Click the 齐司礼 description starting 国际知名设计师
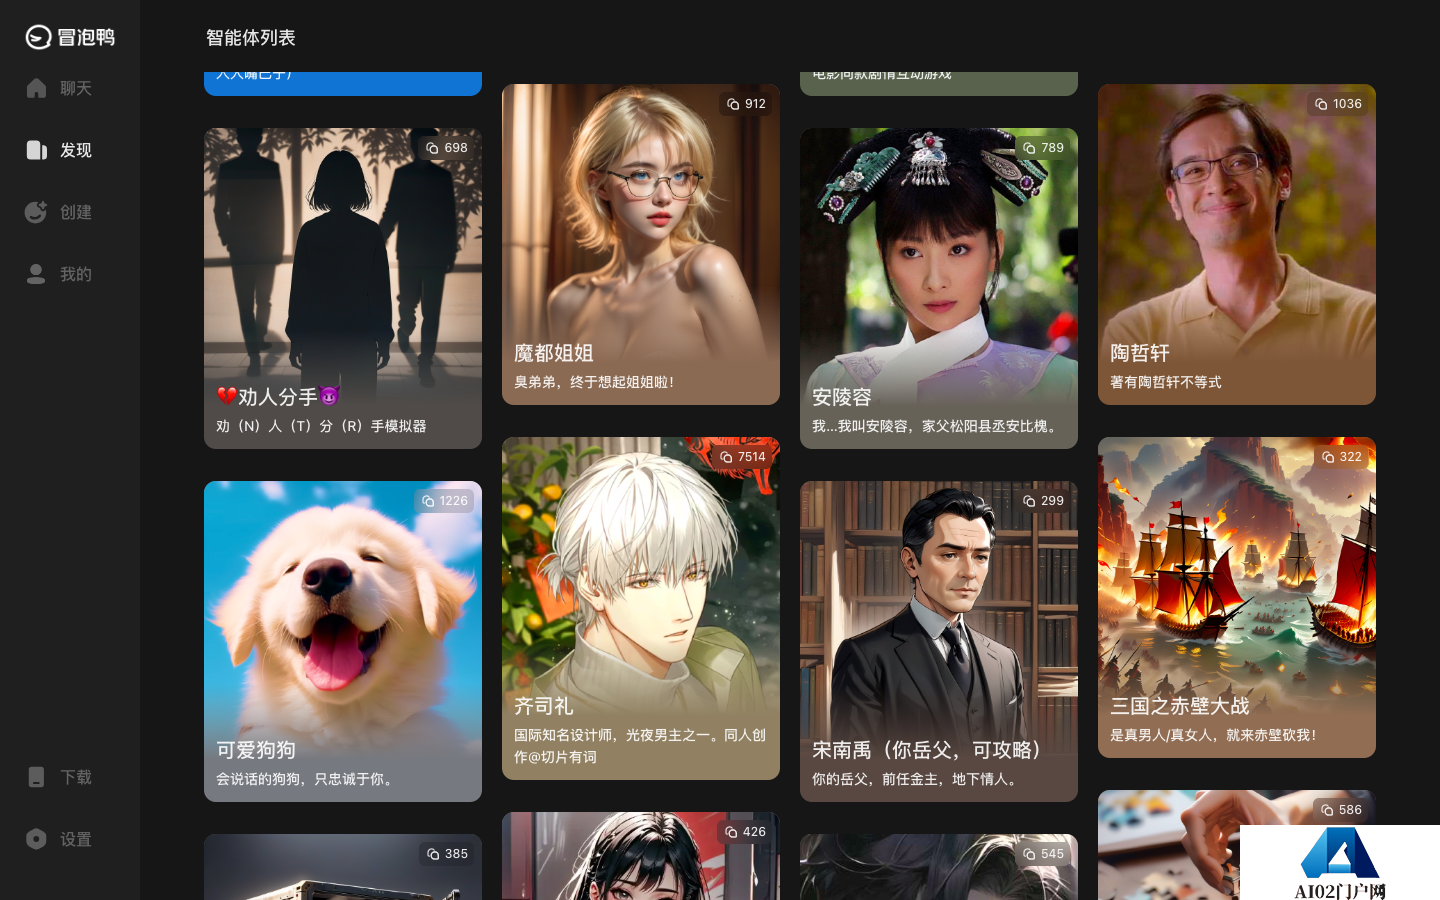The height and width of the screenshot is (900, 1440). [640, 746]
